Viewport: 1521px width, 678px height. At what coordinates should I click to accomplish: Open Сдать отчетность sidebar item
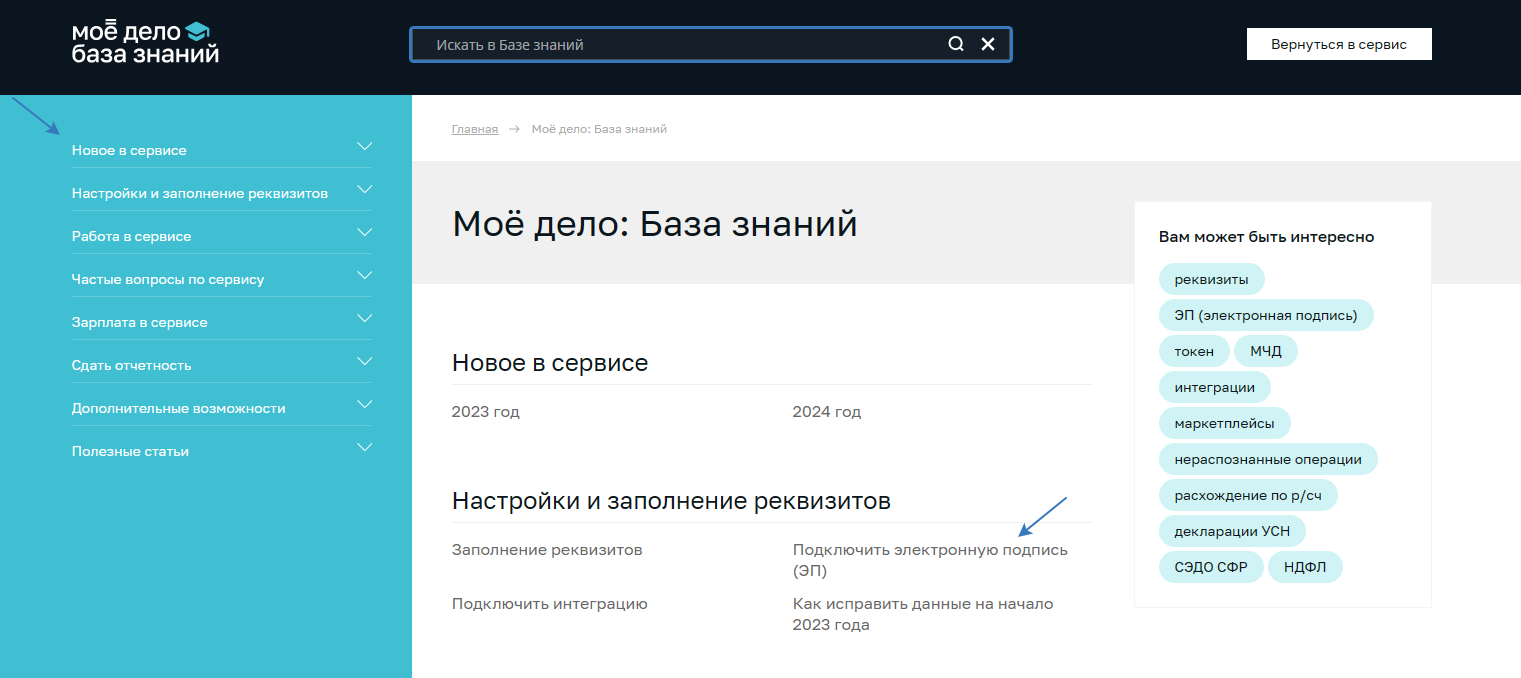tap(131, 365)
